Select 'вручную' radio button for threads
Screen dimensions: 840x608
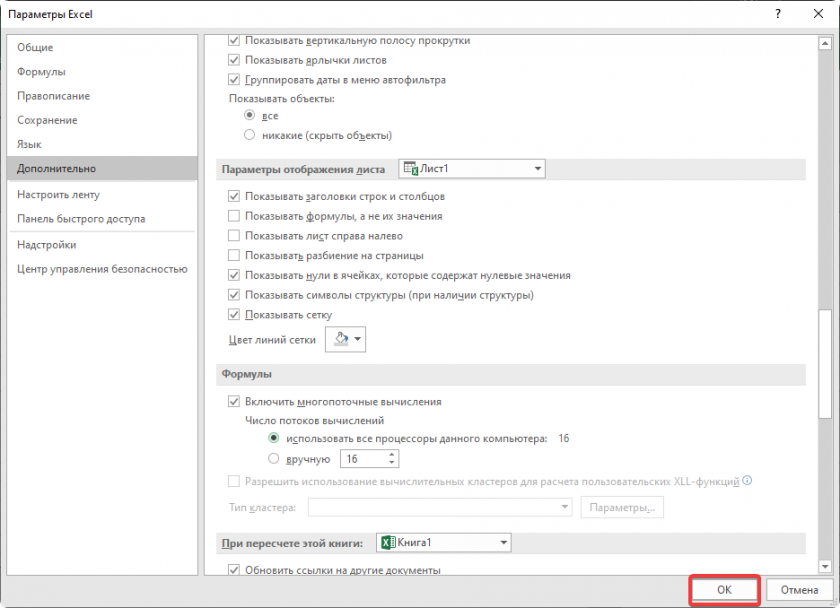click(x=274, y=459)
